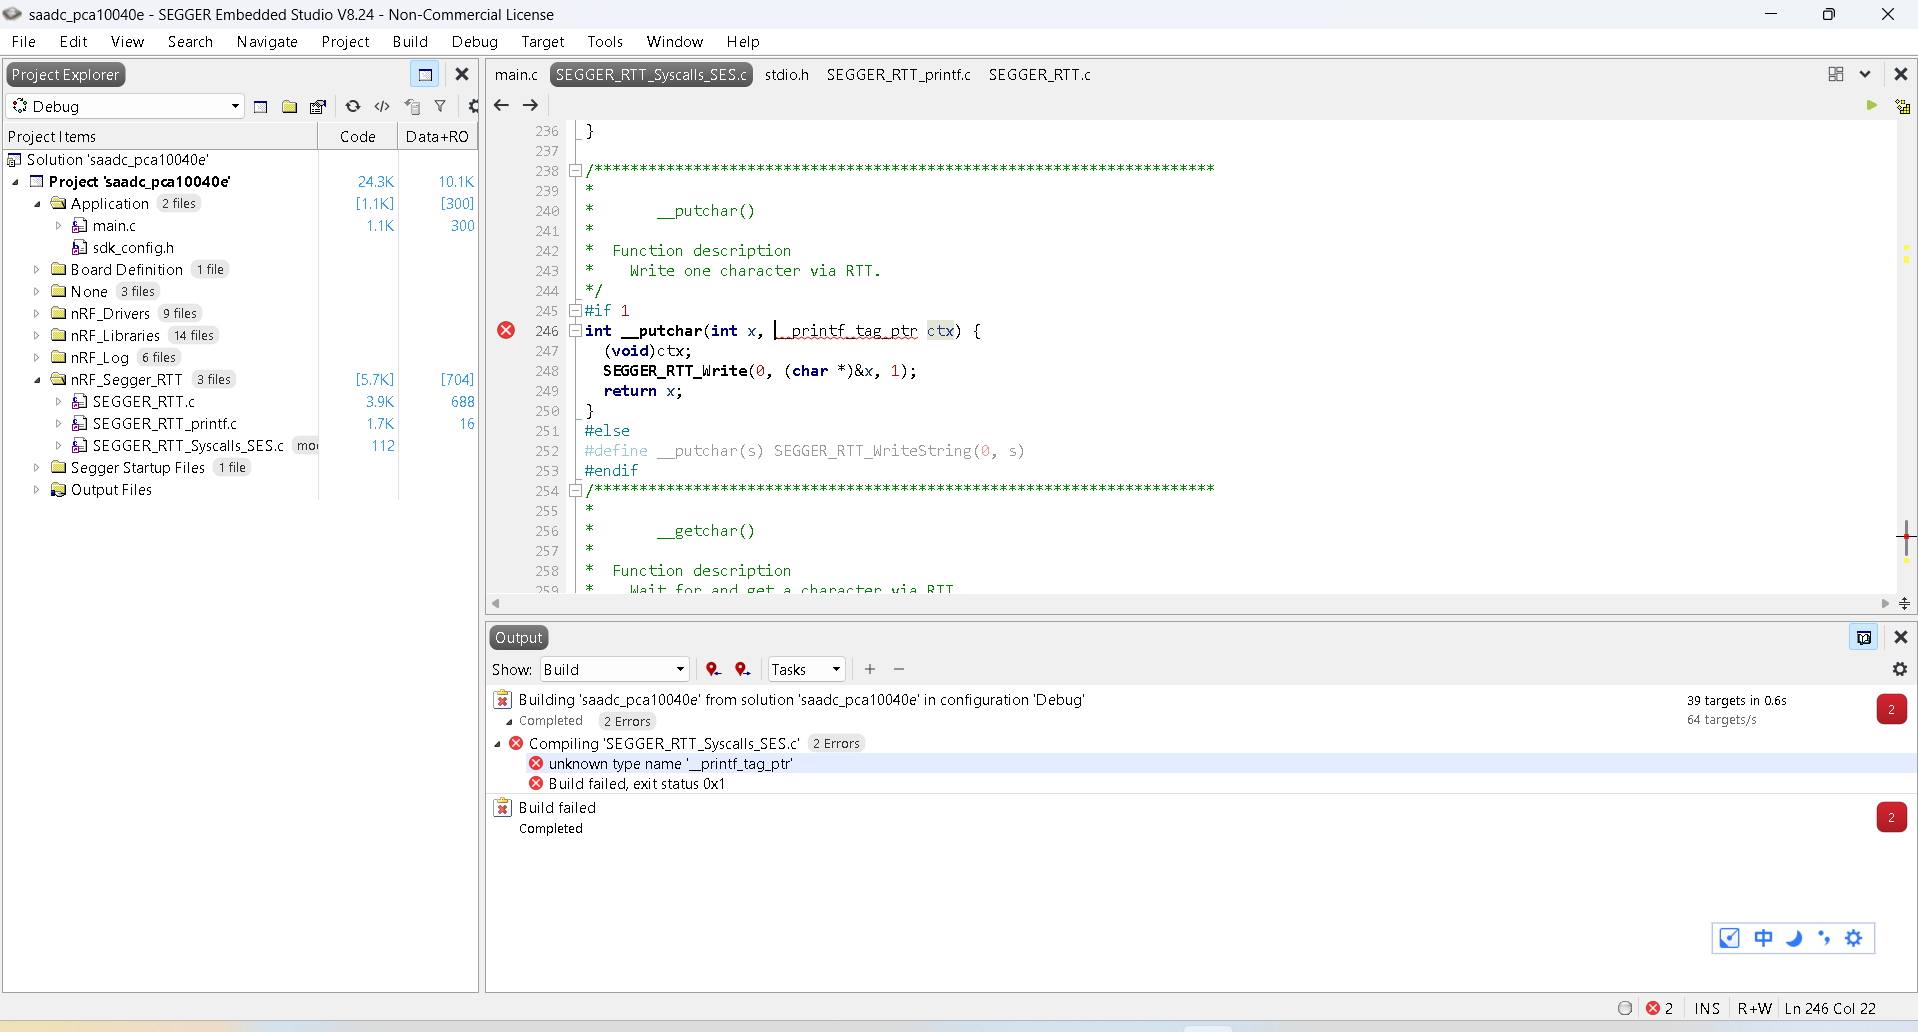Switch to the main.c editor tab
Image resolution: width=1918 pixels, height=1032 pixels.
[x=516, y=74]
